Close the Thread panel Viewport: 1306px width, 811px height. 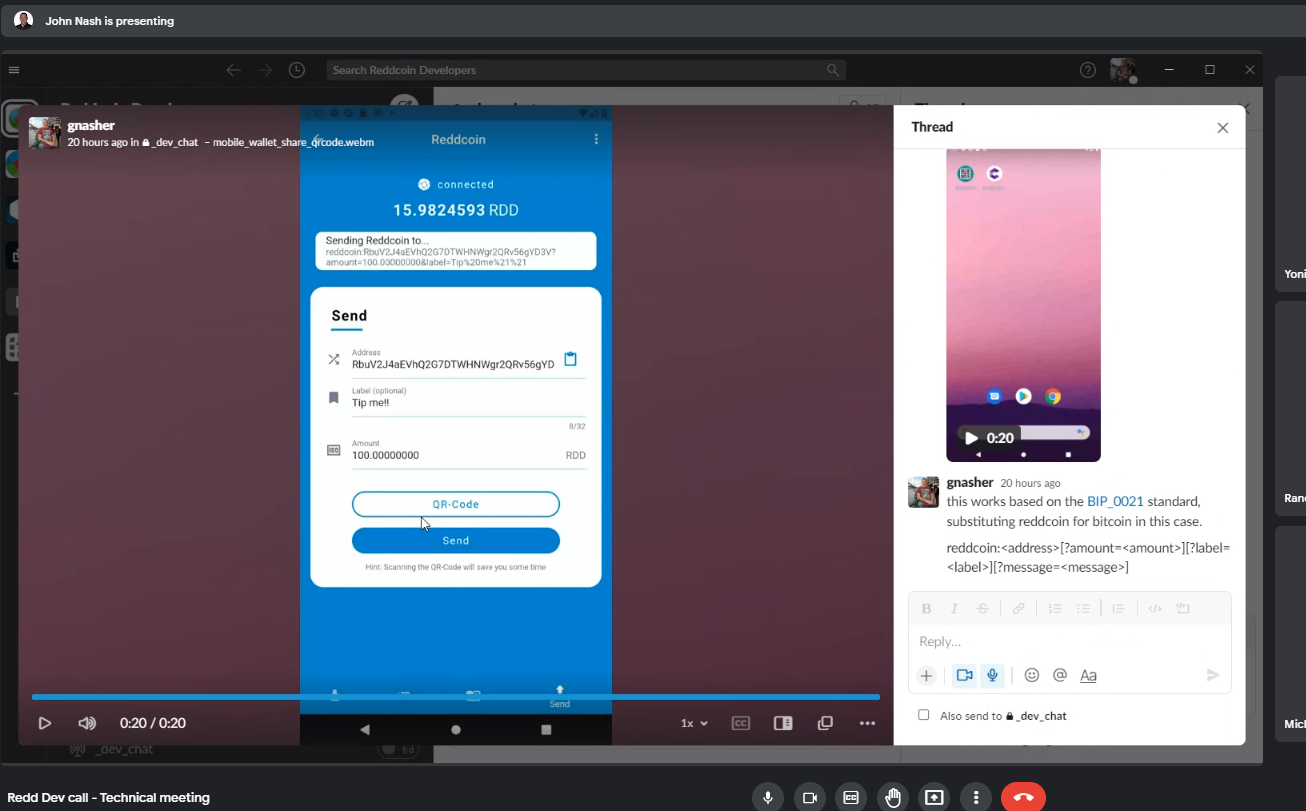click(x=1222, y=128)
